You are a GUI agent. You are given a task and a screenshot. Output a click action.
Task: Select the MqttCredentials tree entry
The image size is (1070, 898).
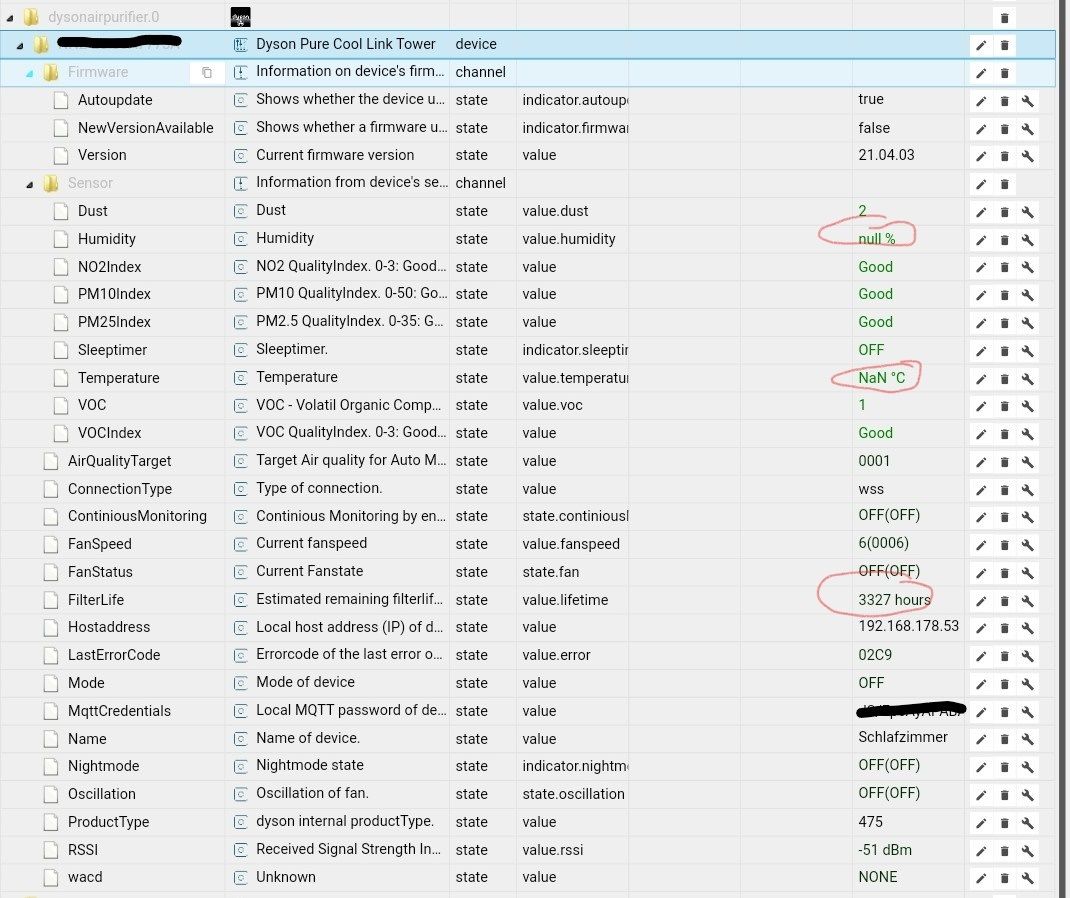pos(119,711)
